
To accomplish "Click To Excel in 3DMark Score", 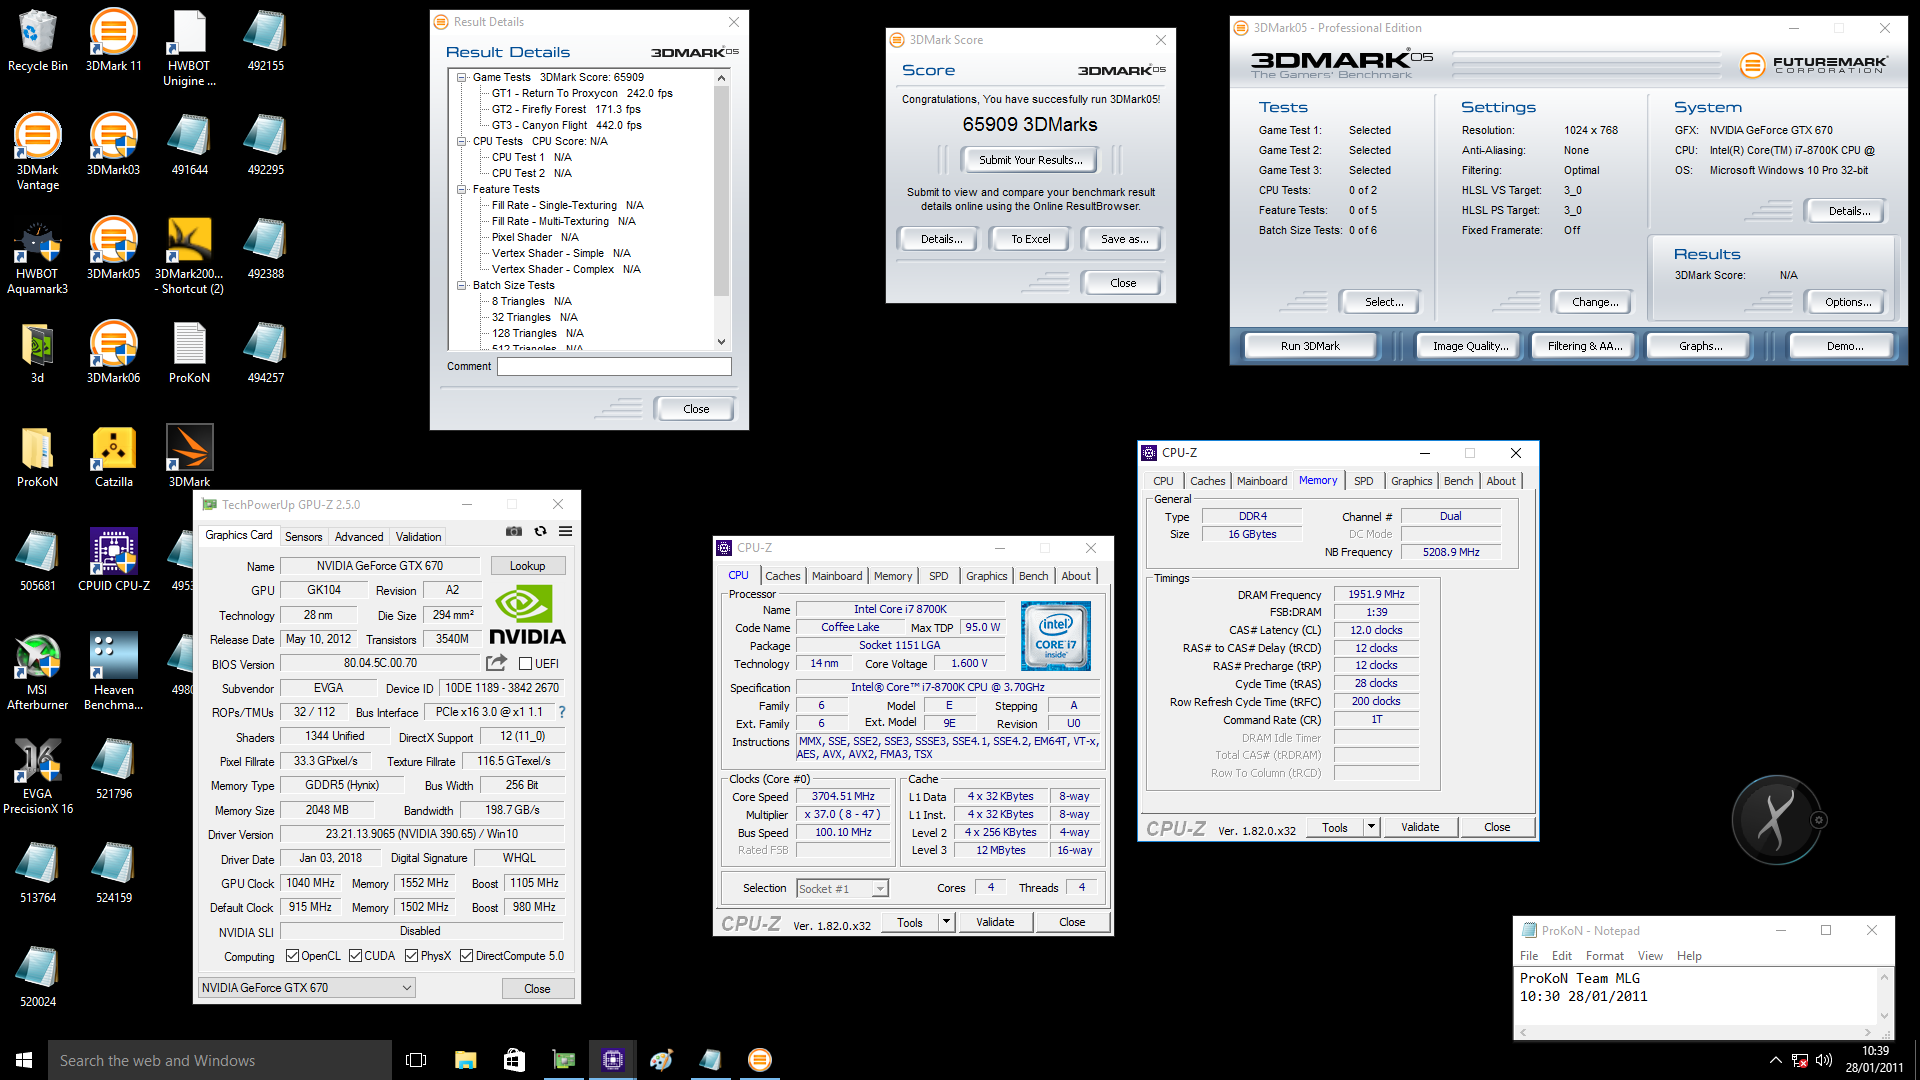I will pyautogui.click(x=1030, y=239).
